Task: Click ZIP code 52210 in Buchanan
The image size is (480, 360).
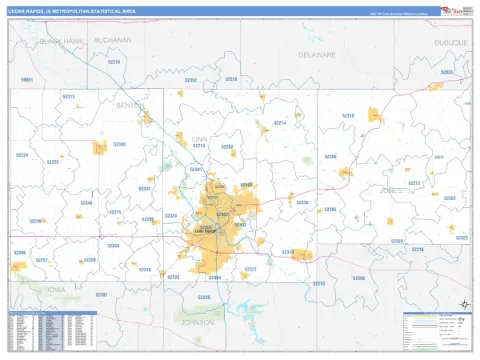Action: point(114,62)
